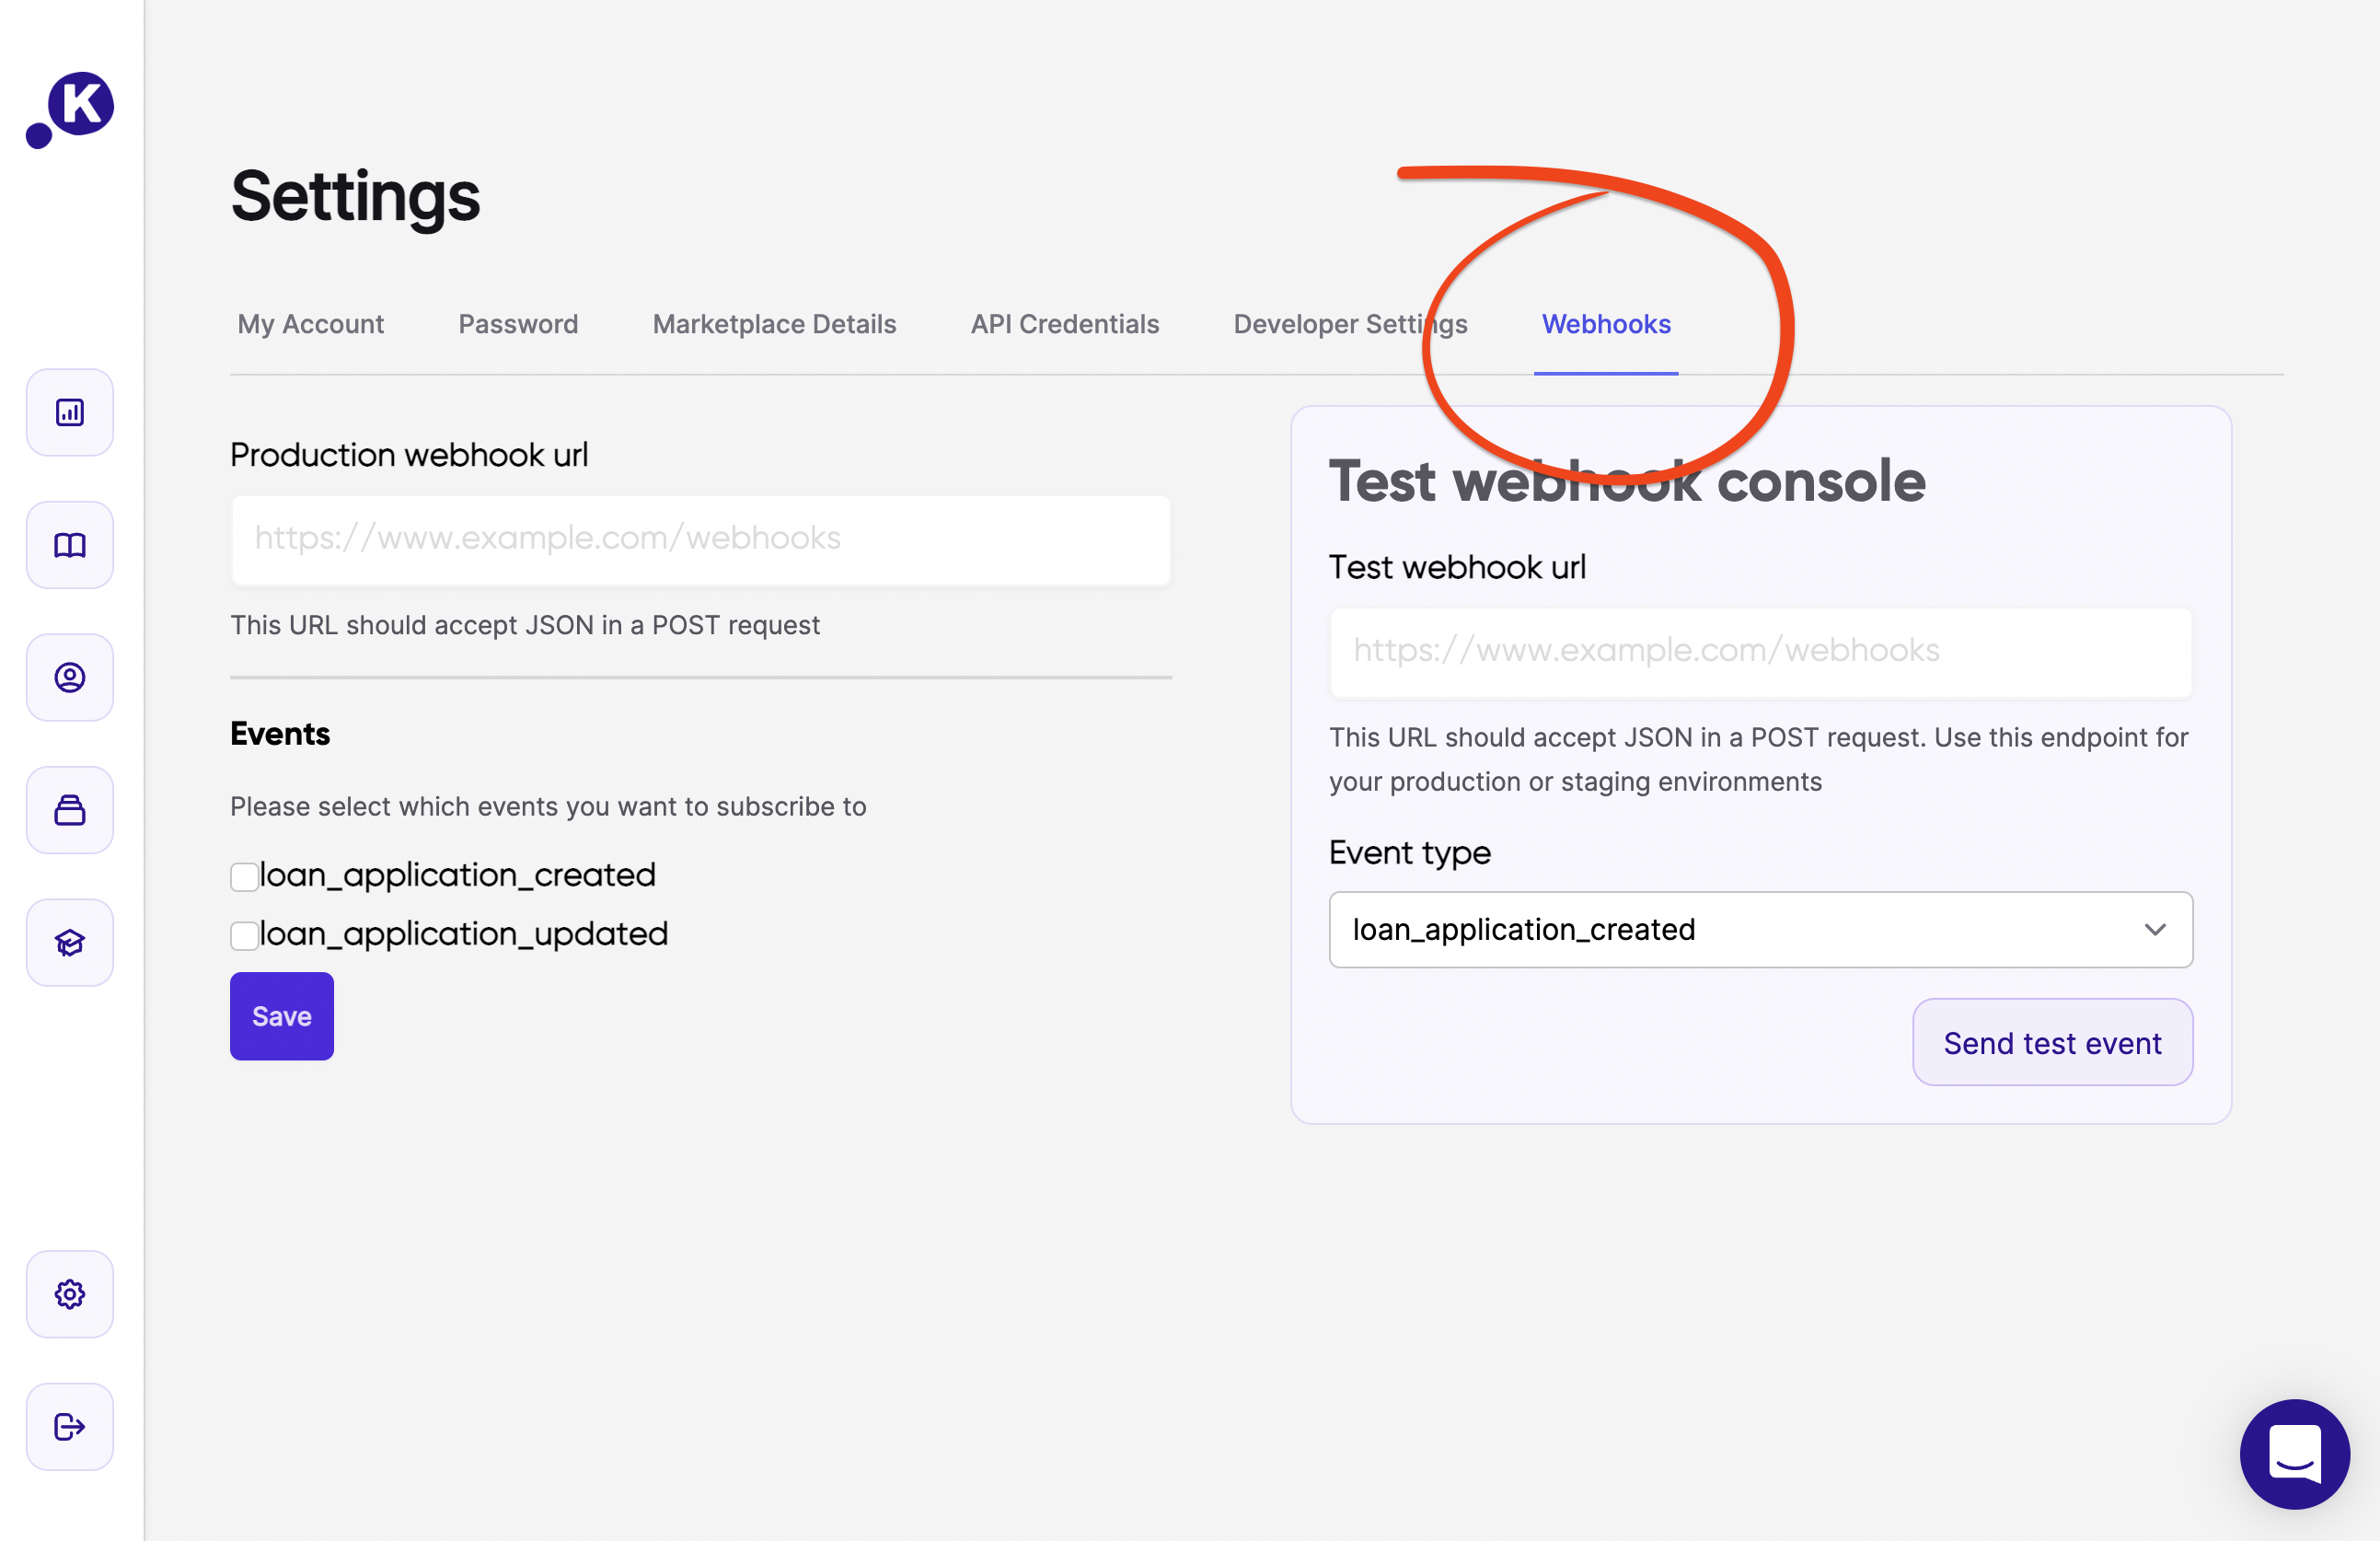Open the settings gear icon in the sidebar
This screenshot has height=1541, width=2380.
tap(70, 1294)
